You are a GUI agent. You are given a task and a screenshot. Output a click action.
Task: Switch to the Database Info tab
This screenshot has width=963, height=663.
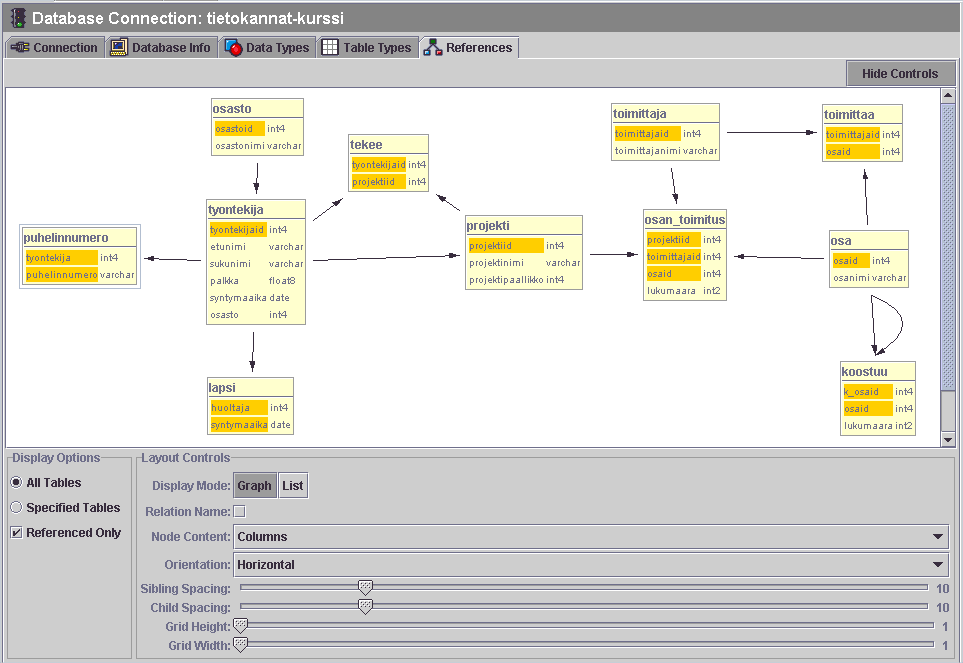pos(161,47)
